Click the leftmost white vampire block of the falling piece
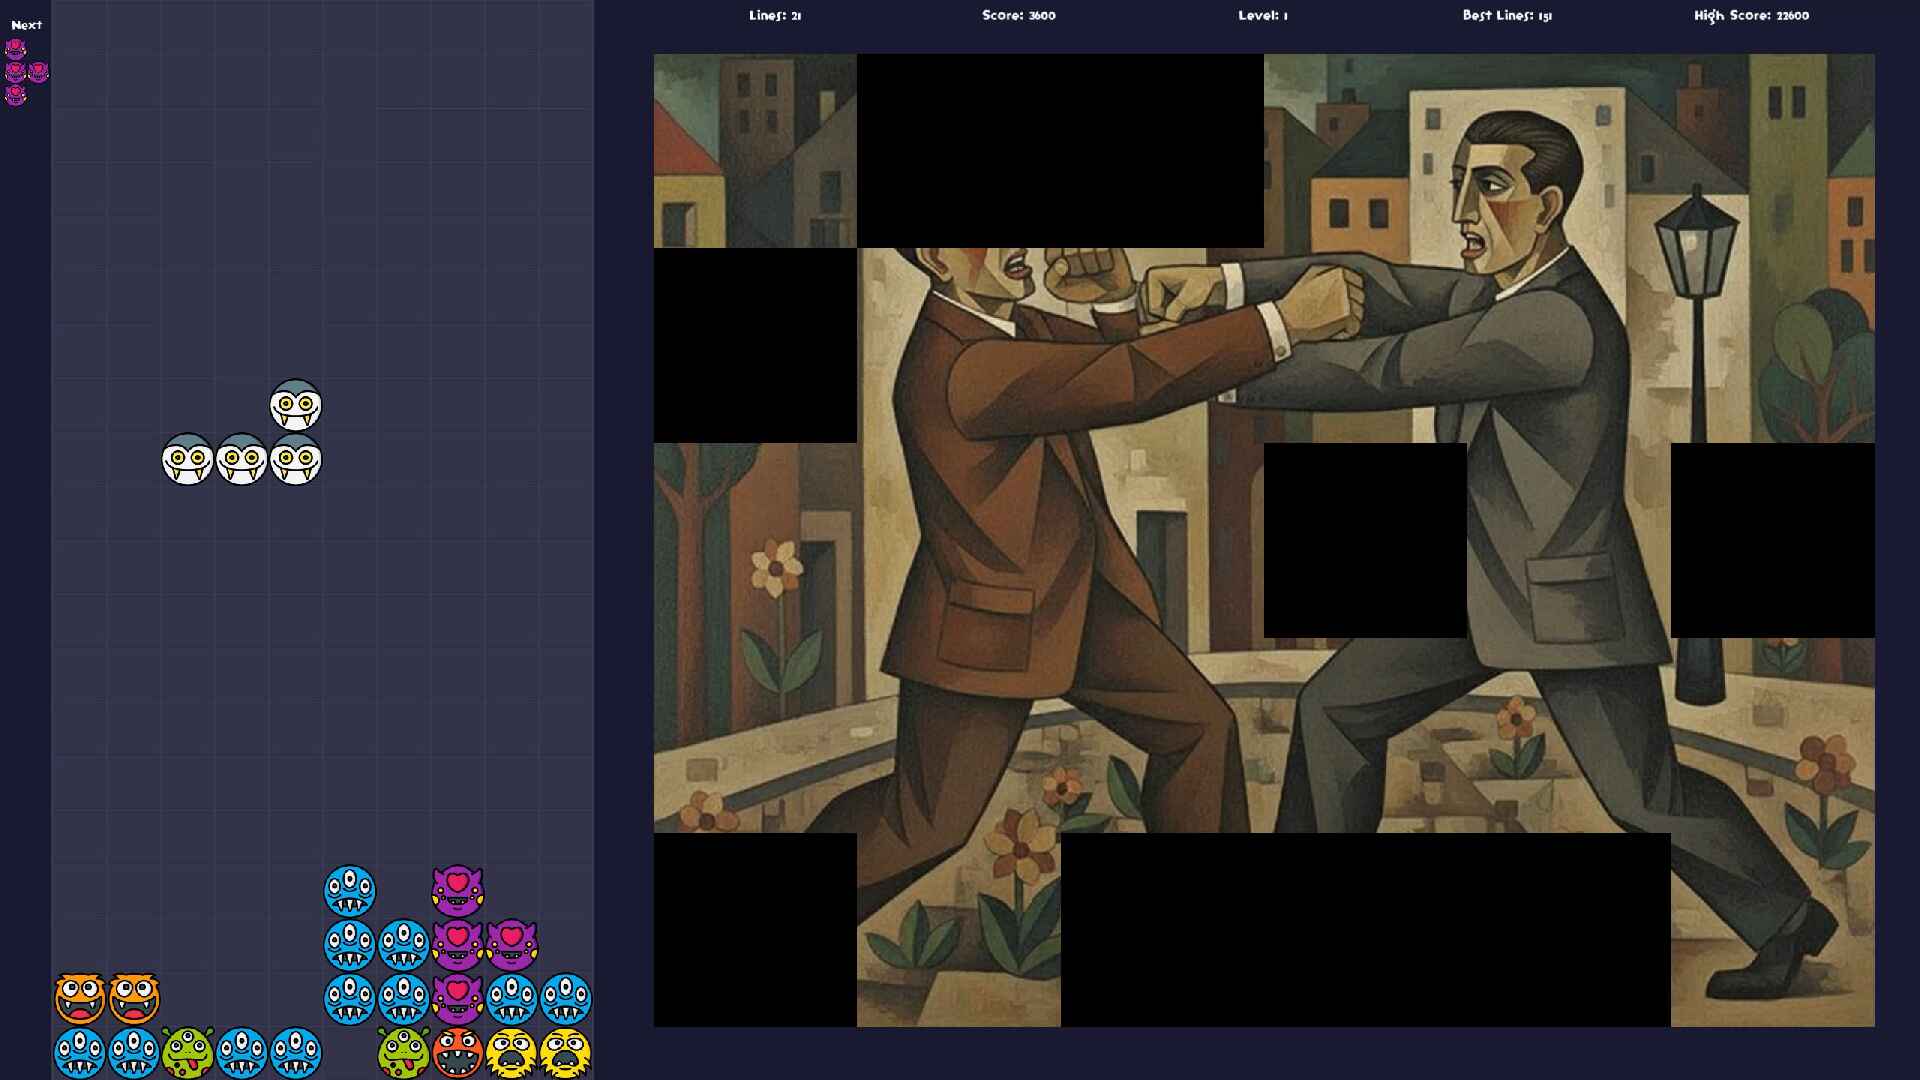This screenshot has height=1080, width=1920. coord(187,460)
